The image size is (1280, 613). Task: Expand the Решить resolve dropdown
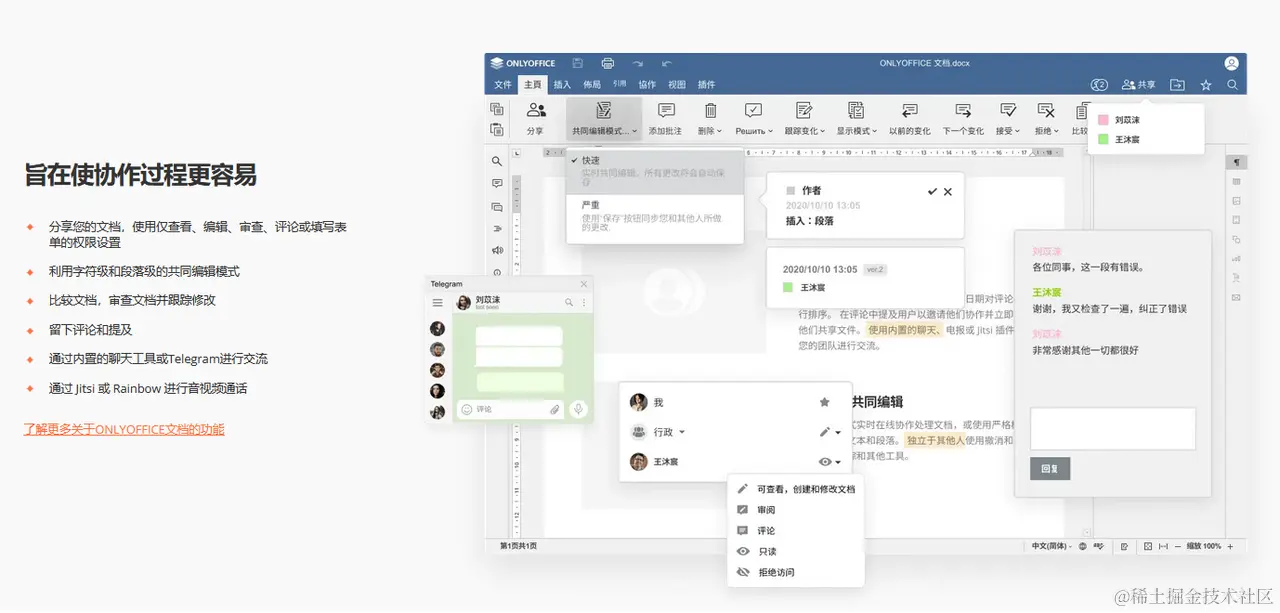770,131
